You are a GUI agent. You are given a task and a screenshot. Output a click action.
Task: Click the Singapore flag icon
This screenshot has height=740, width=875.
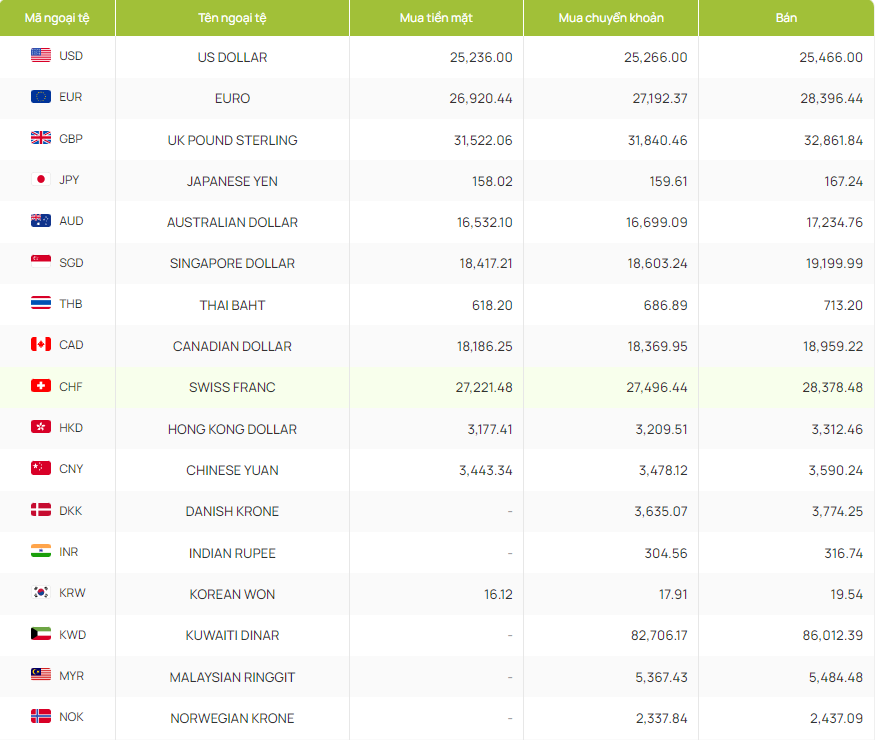pyautogui.click(x=41, y=263)
